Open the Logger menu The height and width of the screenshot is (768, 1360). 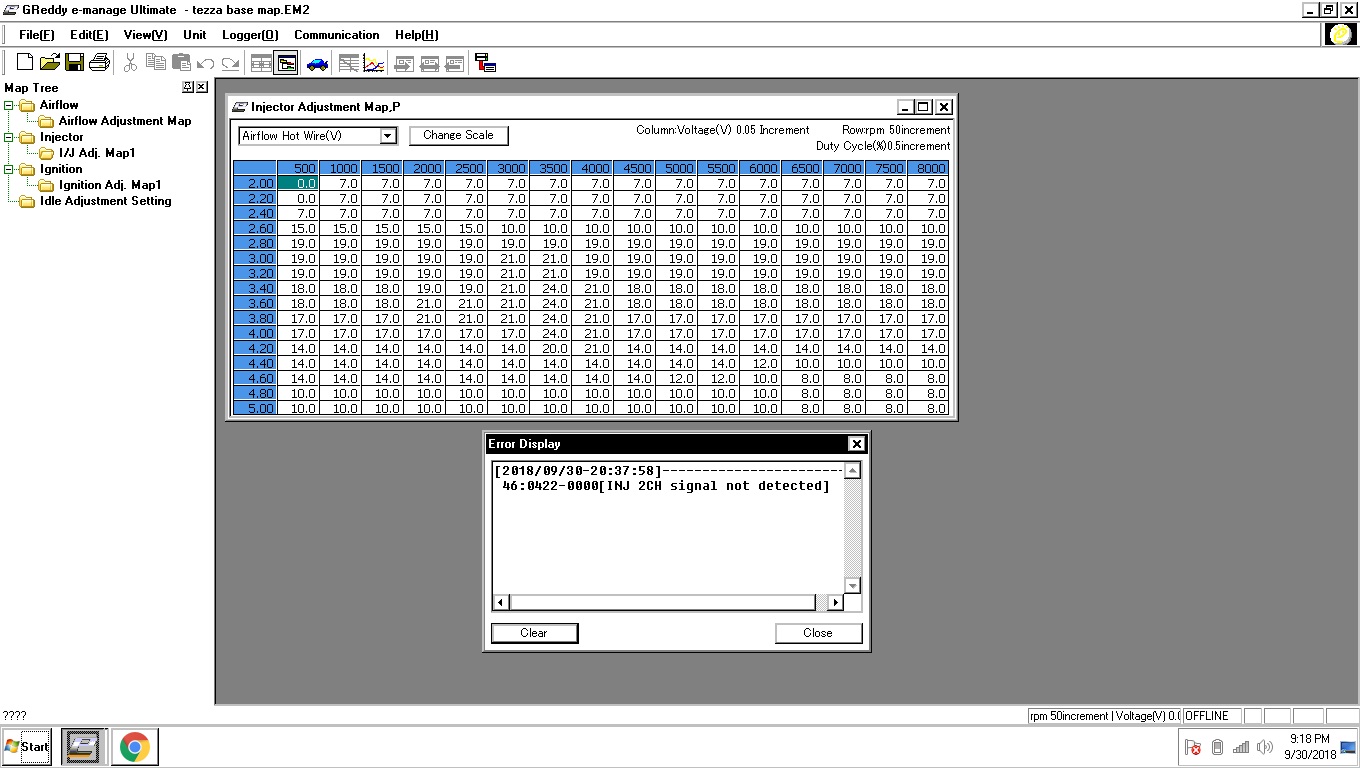tap(250, 35)
